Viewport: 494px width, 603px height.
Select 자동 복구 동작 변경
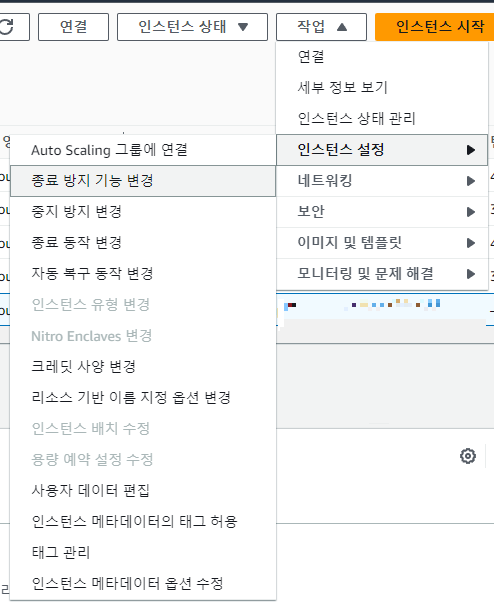point(143,274)
